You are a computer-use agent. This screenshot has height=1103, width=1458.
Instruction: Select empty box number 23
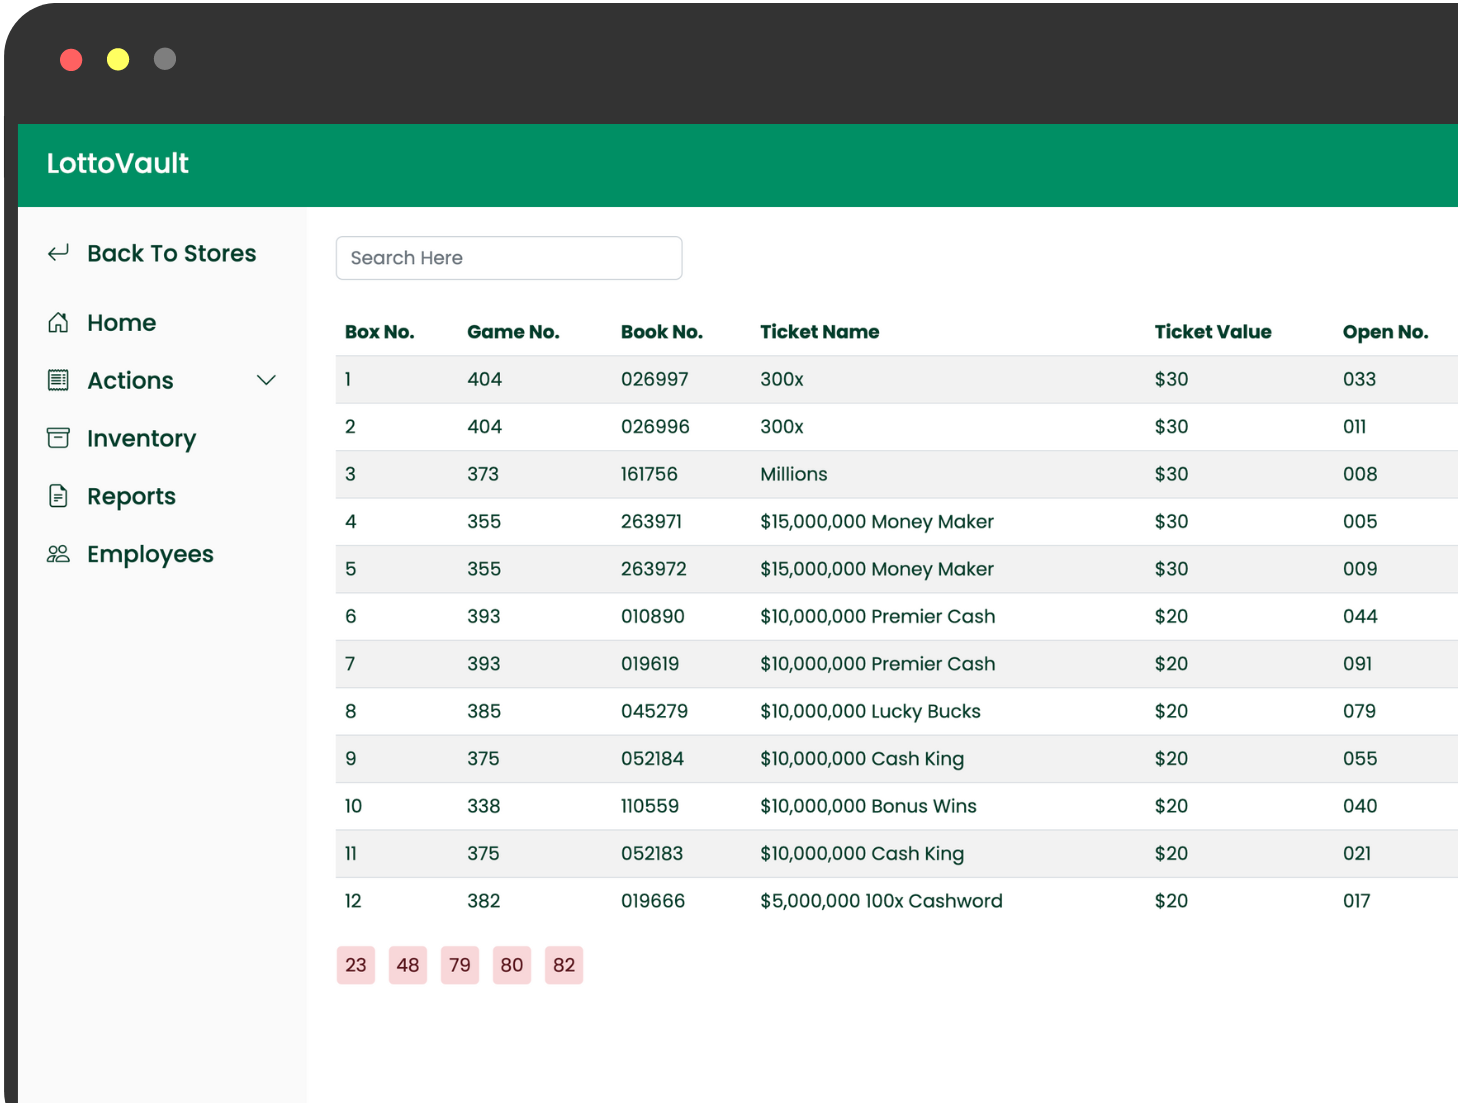(356, 965)
